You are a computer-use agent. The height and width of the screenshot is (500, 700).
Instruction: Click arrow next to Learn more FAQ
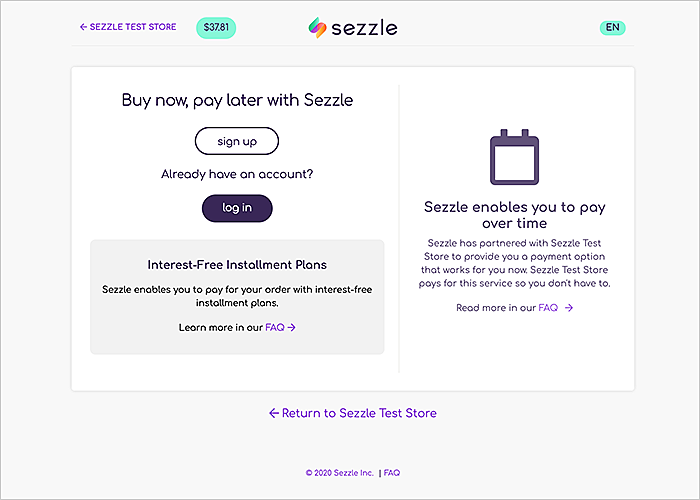coord(292,328)
